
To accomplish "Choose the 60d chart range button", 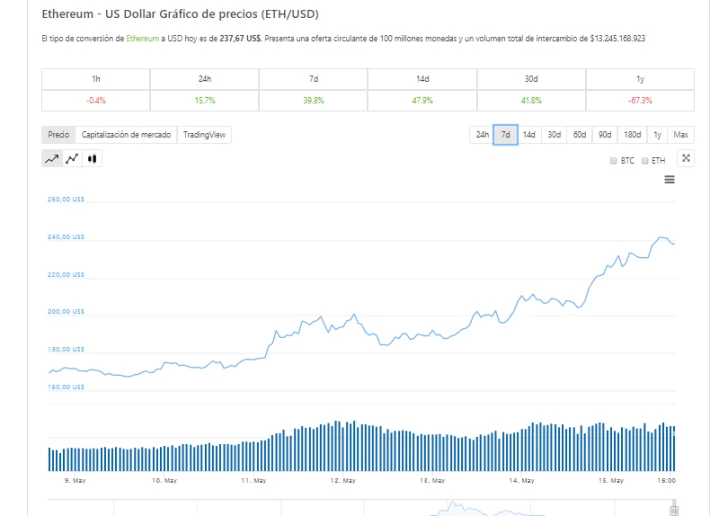I will tap(579, 135).
